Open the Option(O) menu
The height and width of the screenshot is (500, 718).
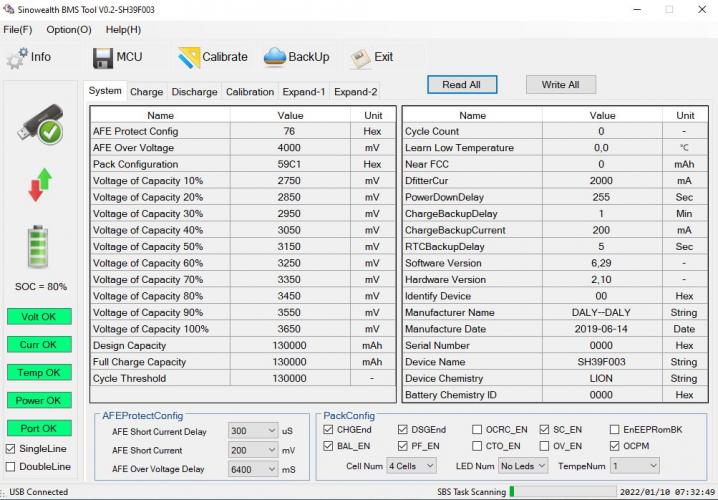68,30
